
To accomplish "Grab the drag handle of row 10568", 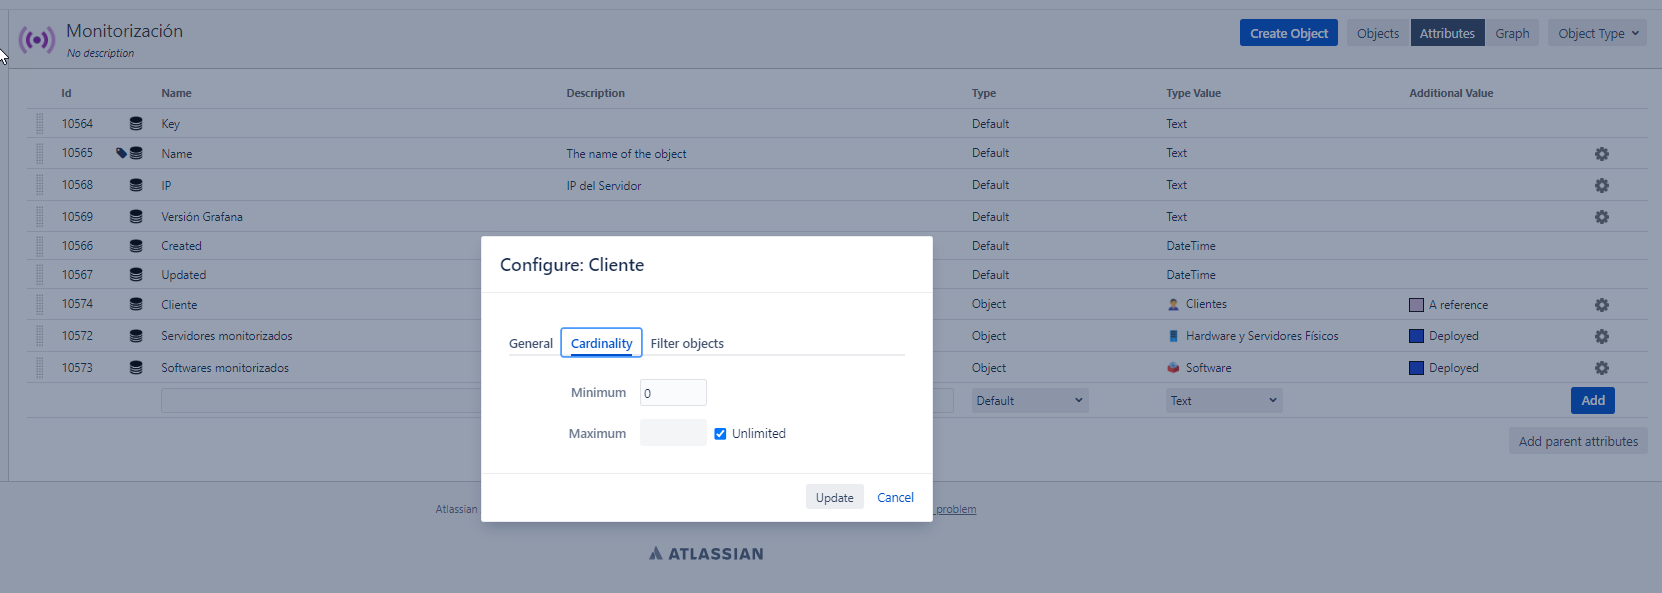I will 40,185.
